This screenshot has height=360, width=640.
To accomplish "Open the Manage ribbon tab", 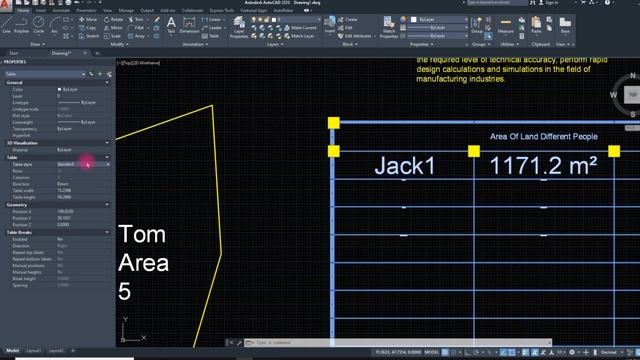I will point(126,10).
